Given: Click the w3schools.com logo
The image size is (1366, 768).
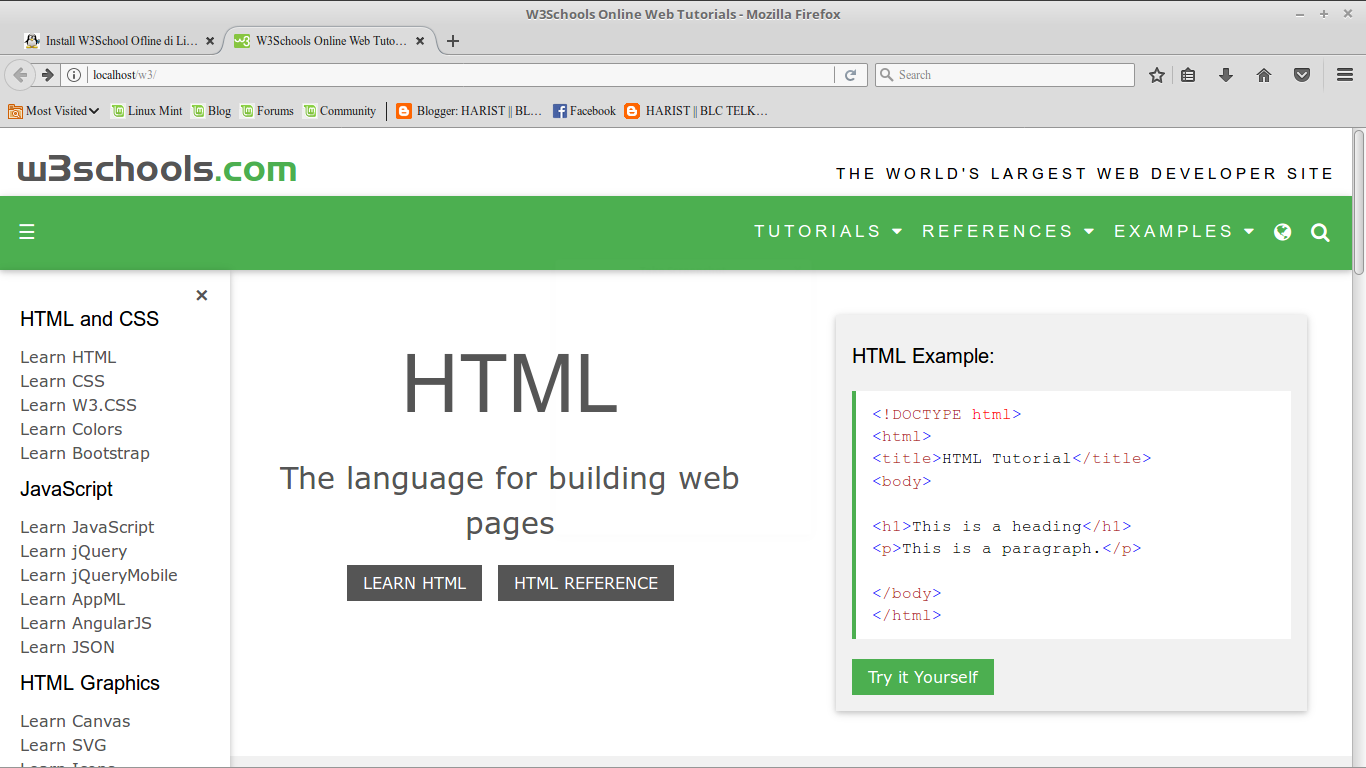Looking at the screenshot, I should [157, 169].
